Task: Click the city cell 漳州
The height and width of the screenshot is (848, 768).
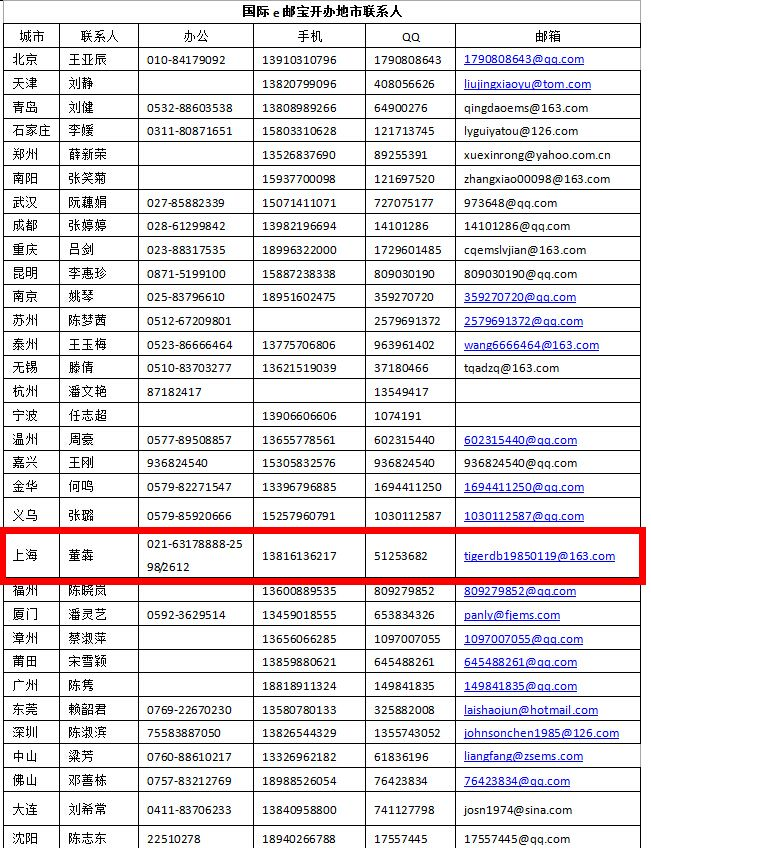Action: click(x=25, y=638)
